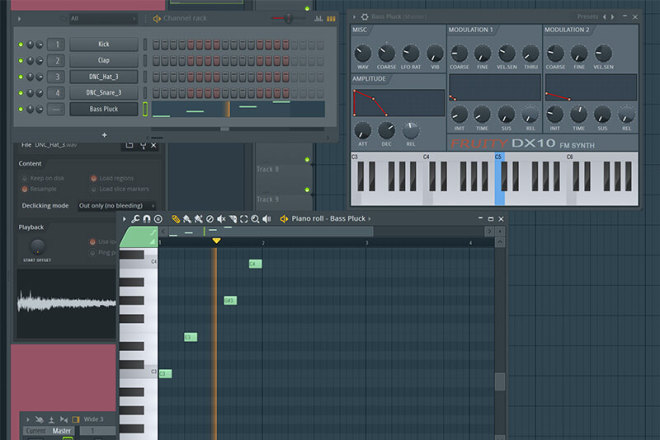Enable Load regions option

point(113,179)
